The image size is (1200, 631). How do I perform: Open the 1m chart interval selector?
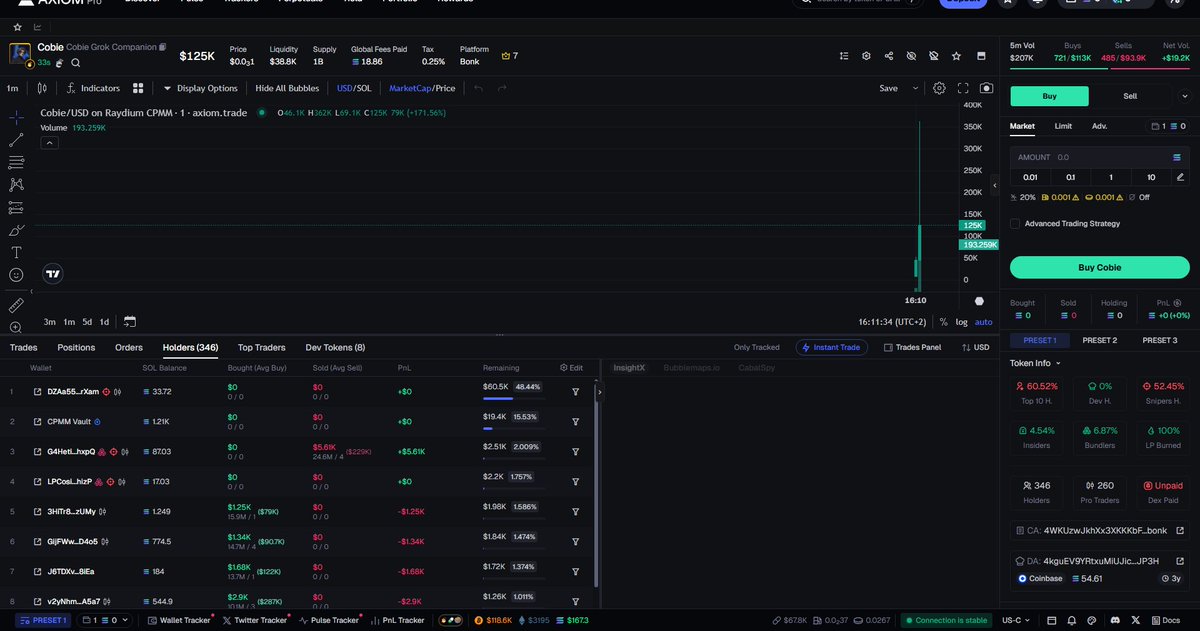pyautogui.click(x=12, y=88)
